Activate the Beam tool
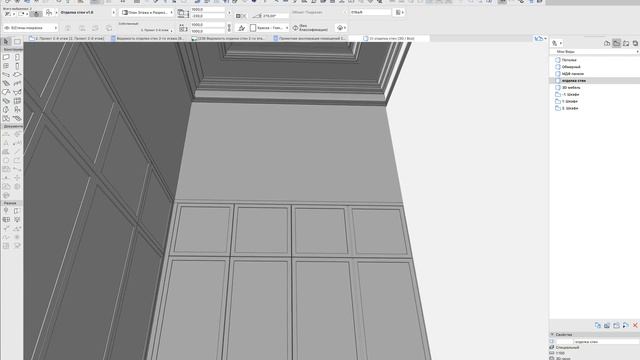640x360 pixels. click(x=6, y=75)
